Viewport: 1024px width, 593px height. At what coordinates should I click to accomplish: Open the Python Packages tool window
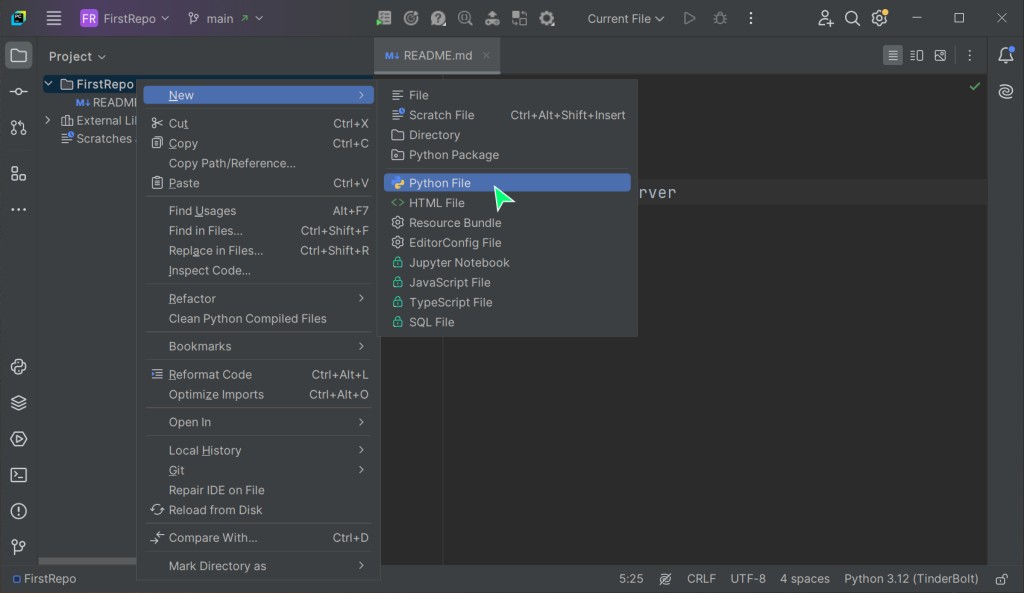(x=18, y=403)
